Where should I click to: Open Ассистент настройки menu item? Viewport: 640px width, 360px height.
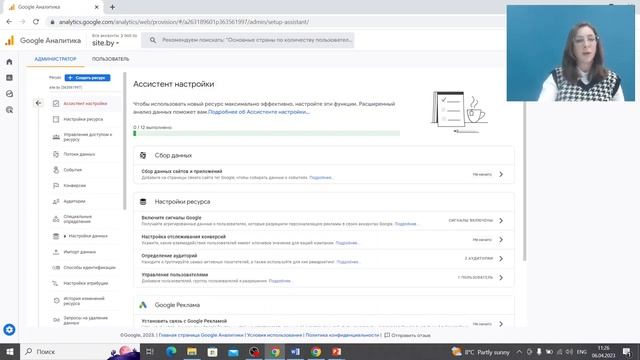[85, 104]
